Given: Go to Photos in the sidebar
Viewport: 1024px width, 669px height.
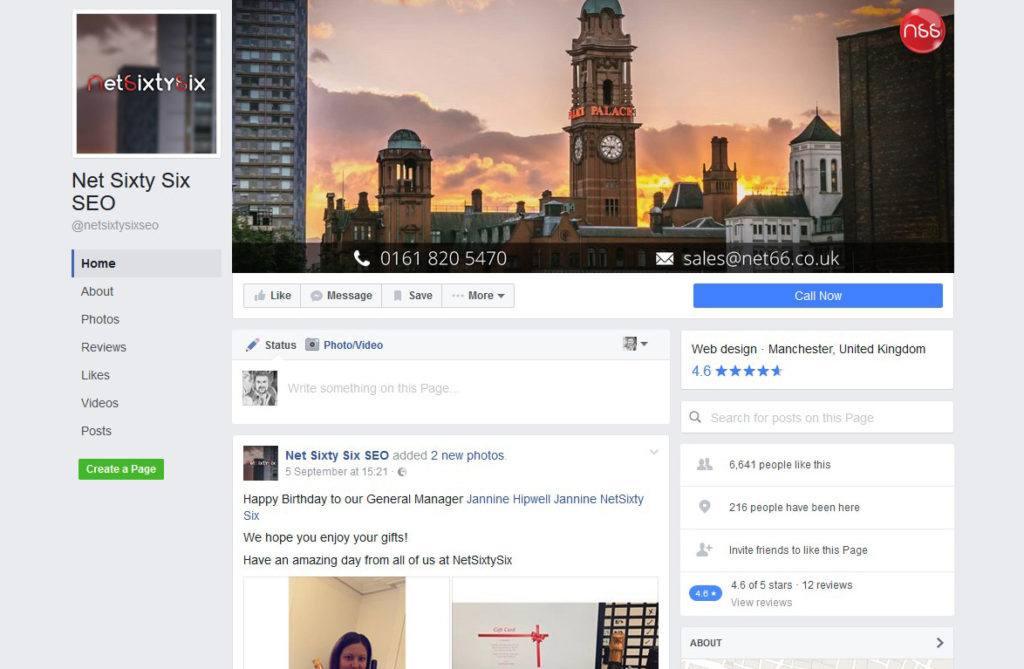Looking at the screenshot, I should tap(100, 319).
